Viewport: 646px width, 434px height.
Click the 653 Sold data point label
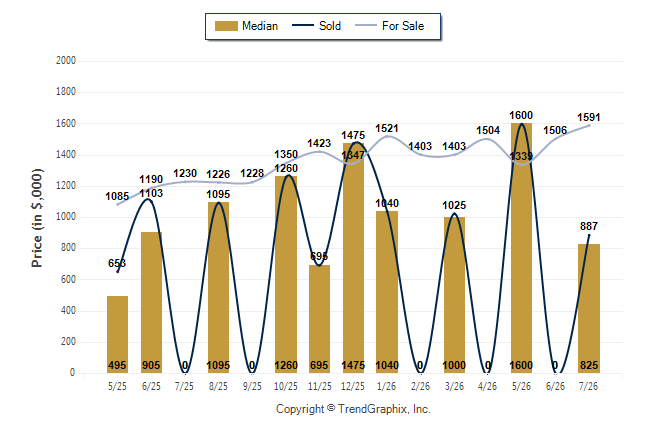point(117,263)
